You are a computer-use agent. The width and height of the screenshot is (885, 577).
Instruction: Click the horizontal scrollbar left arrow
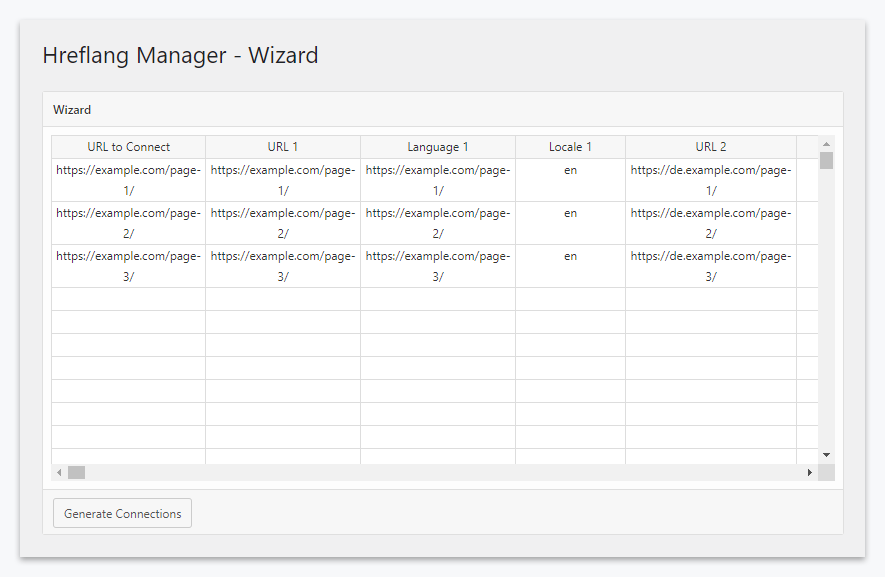(x=59, y=472)
